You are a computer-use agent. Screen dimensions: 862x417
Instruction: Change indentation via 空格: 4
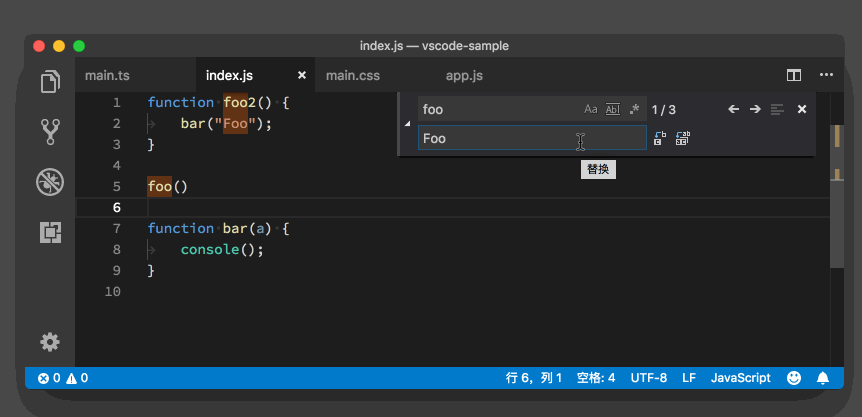[x=596, y=378]
